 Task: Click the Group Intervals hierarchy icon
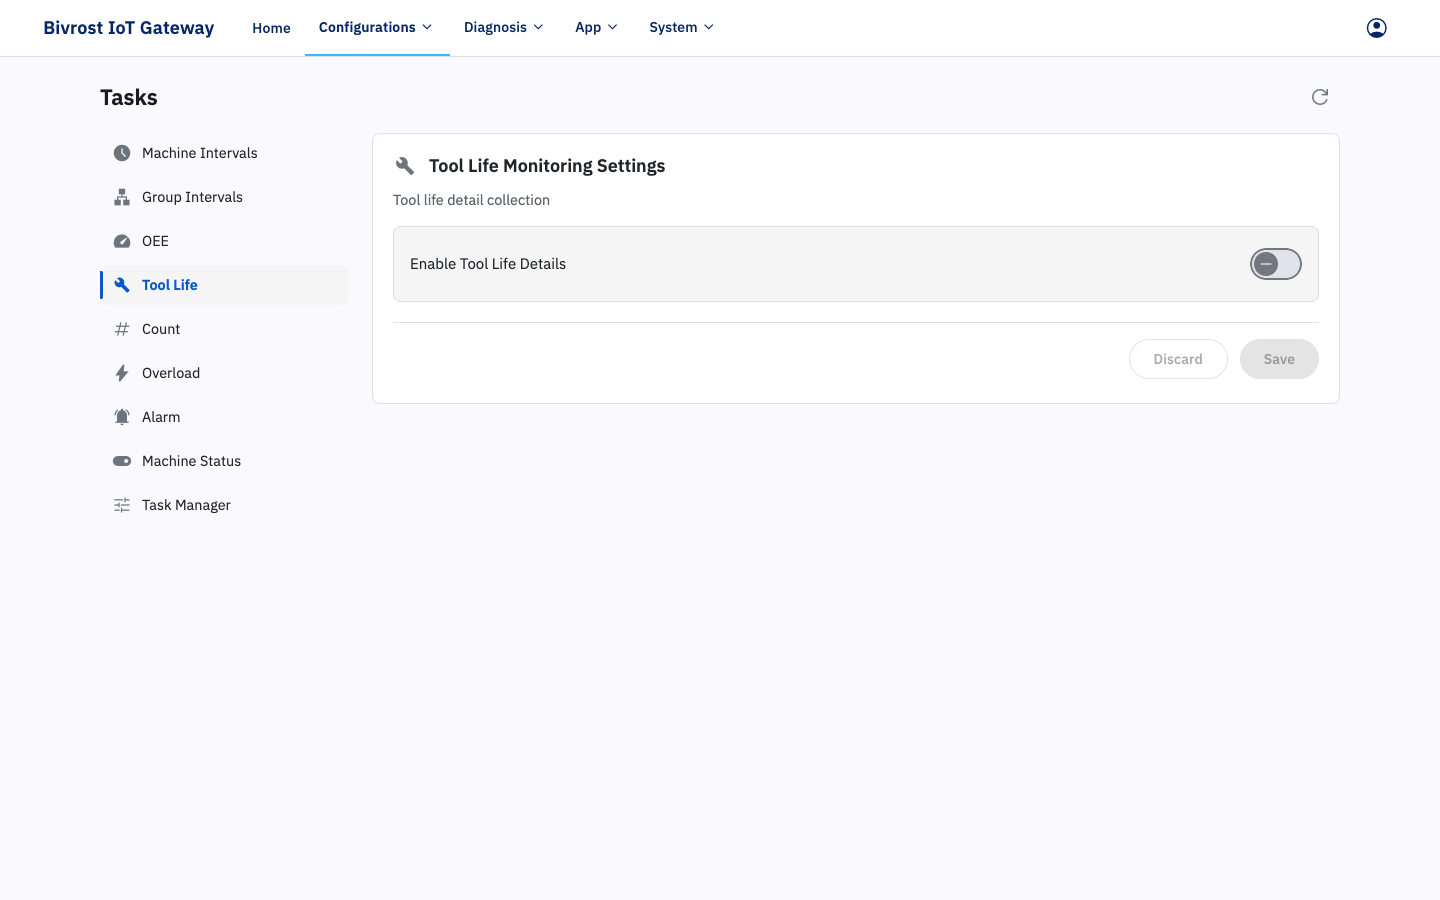(122, 197)
